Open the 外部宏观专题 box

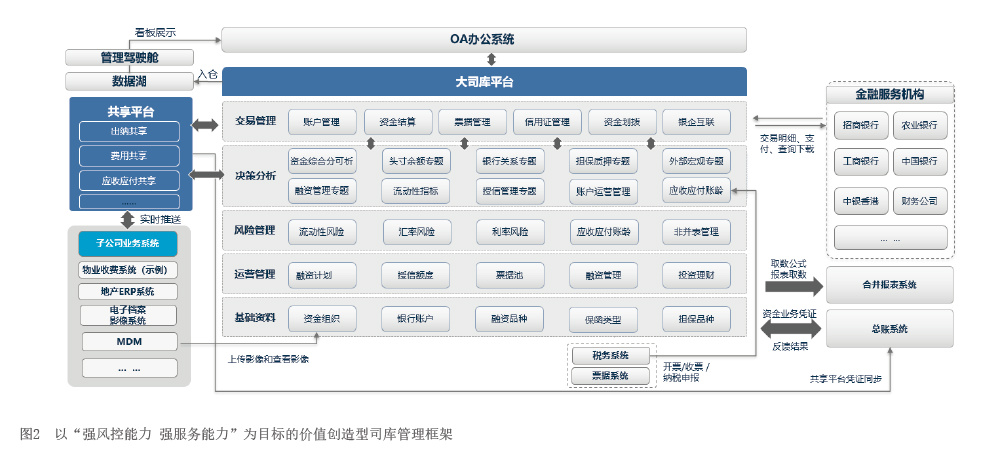click(697, 161)
